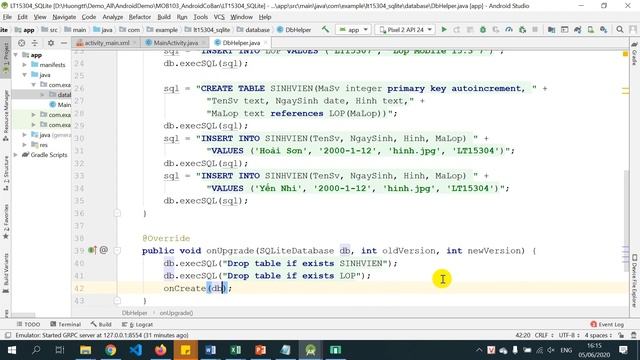Click Attach Debugger to Android Process icon
Image resolution: width=640 pixels, height=360 pixels.
click(522, 29)
